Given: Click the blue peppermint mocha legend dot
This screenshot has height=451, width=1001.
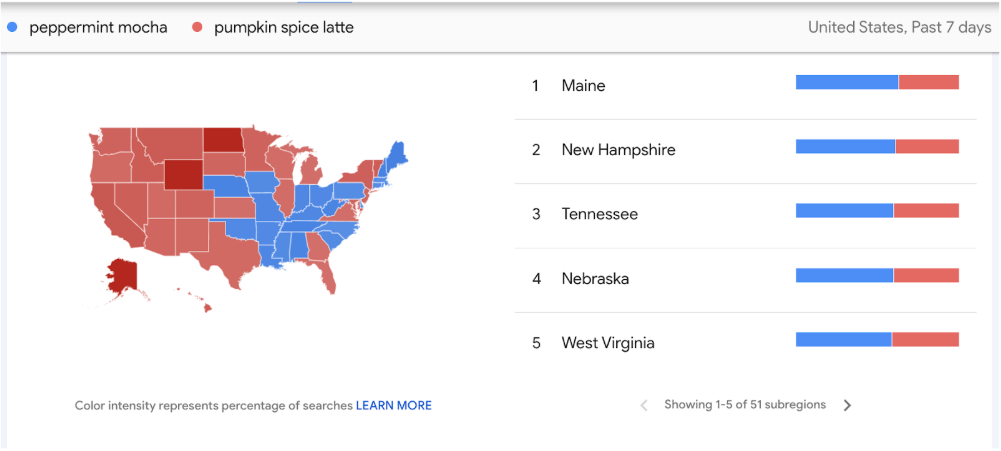Looking at the screenshot, I should coord(12,27).
